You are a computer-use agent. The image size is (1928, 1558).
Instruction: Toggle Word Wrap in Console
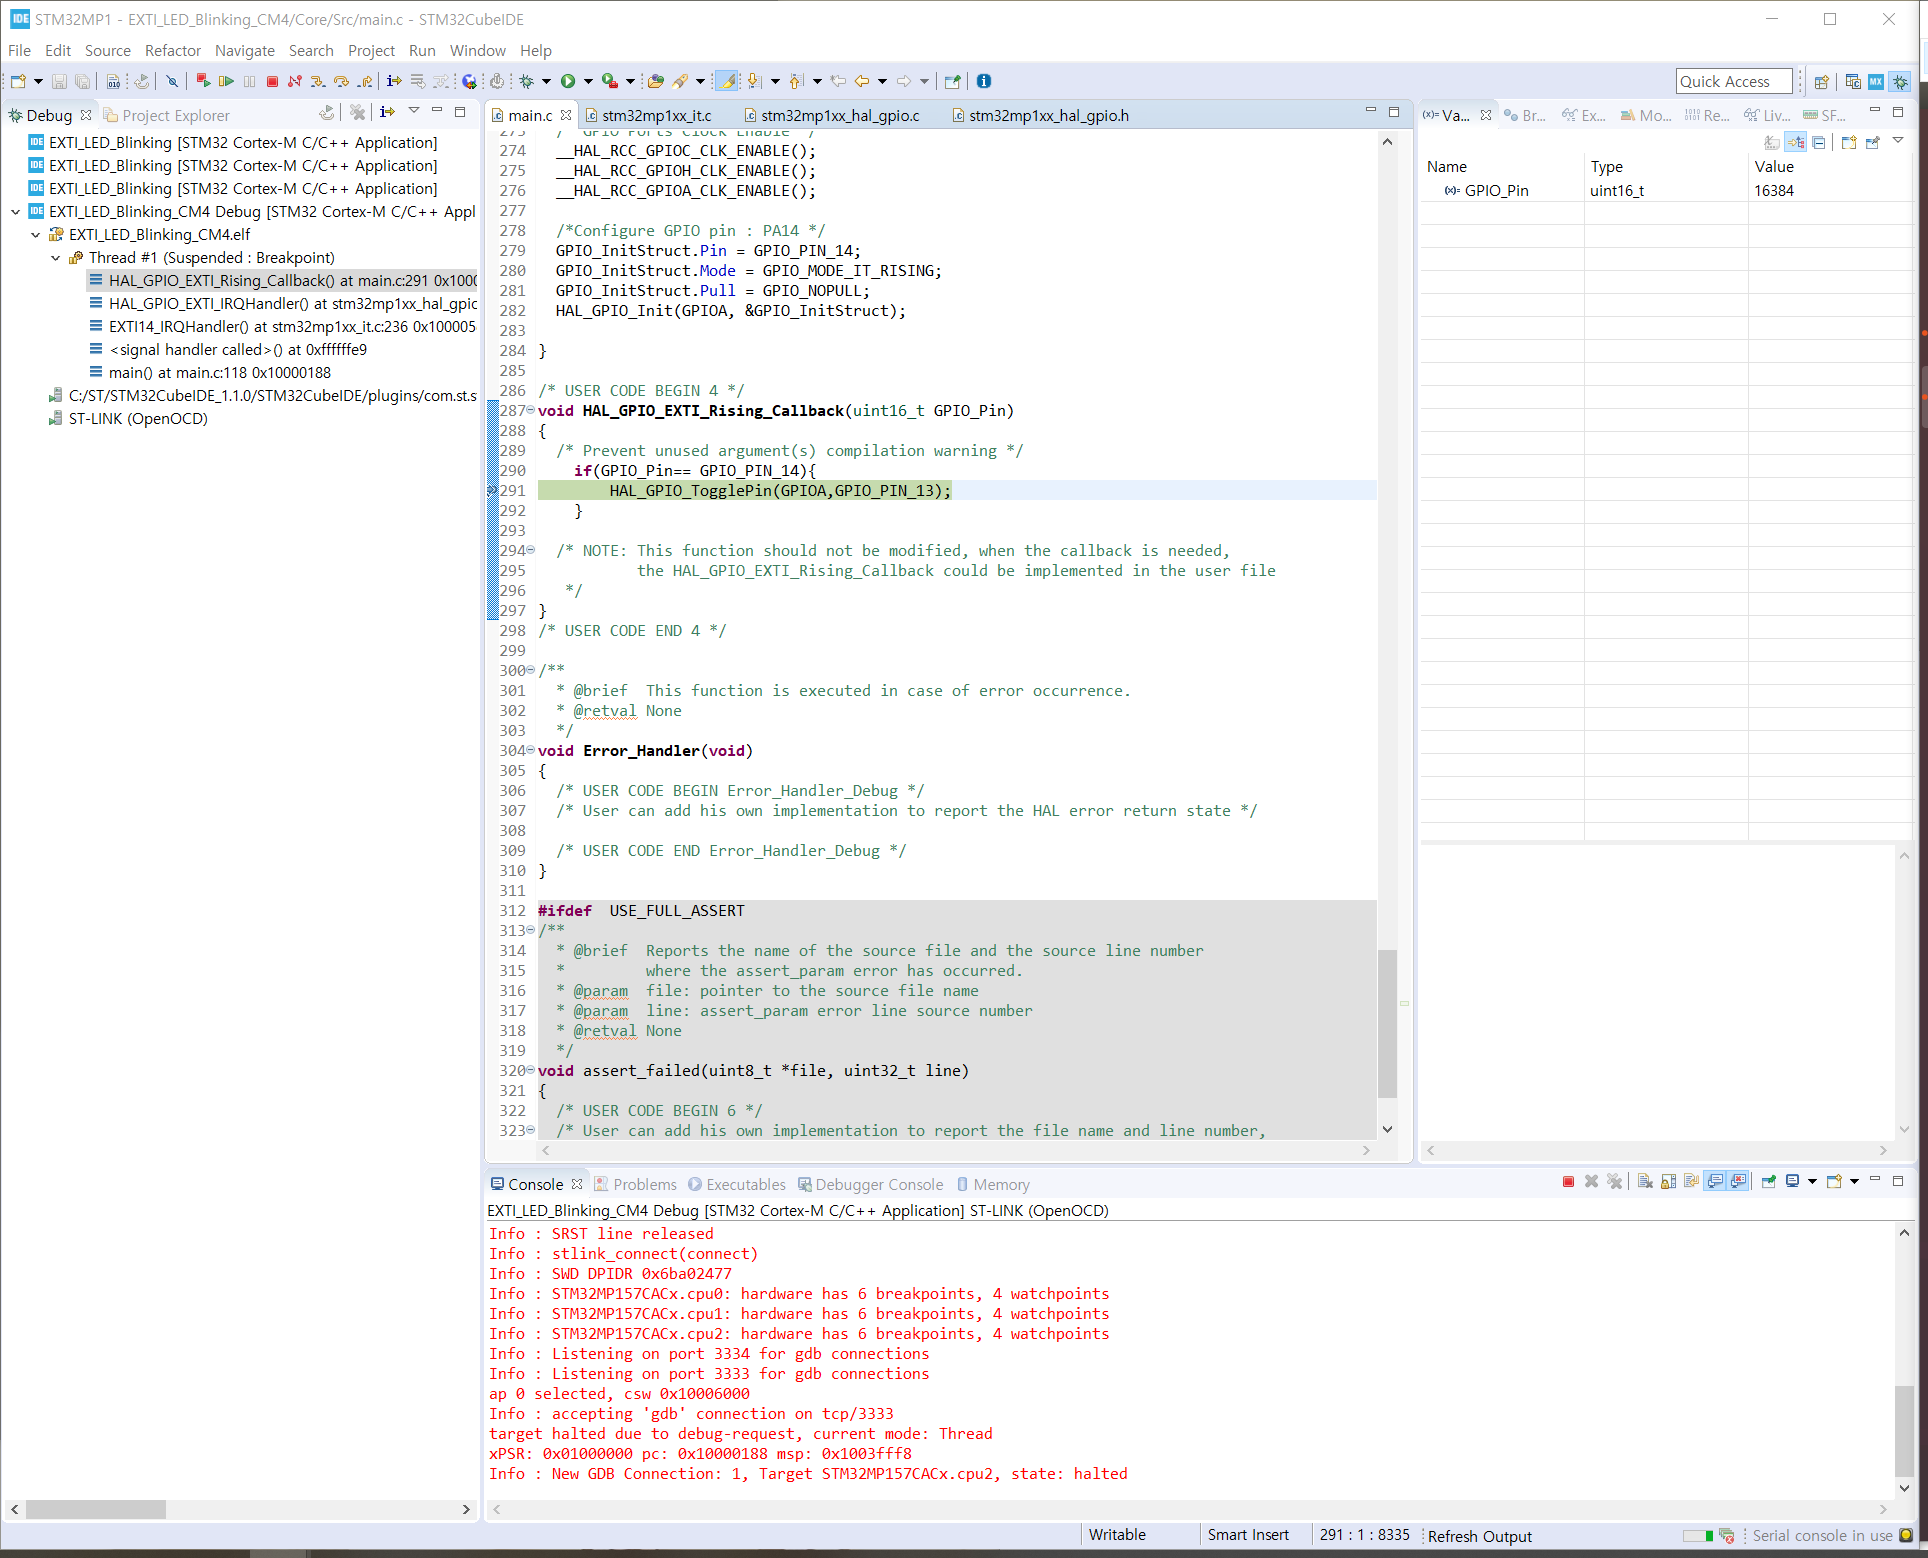pos(1691,1182)
